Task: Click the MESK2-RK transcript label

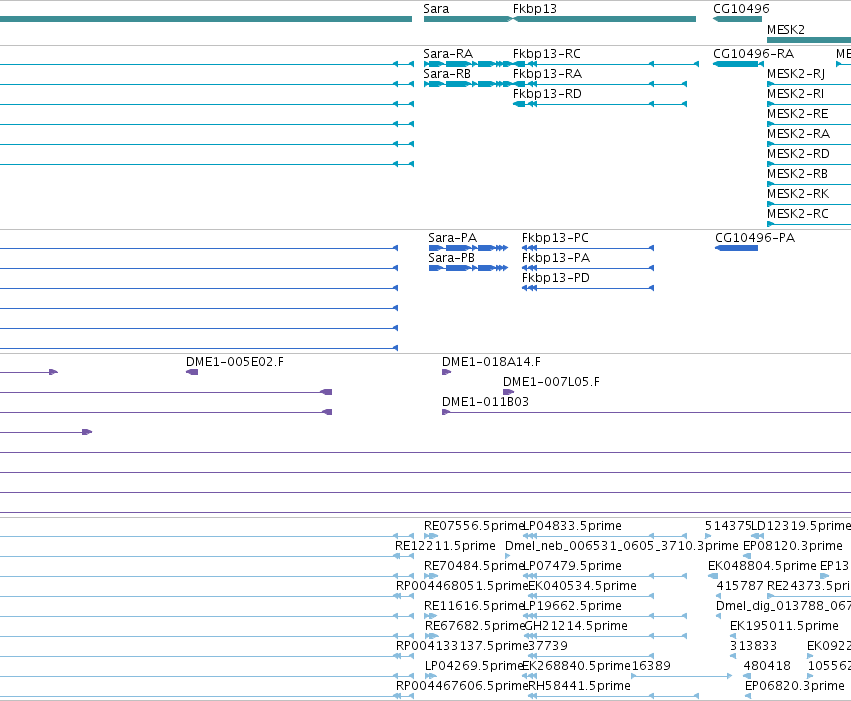Action: (x=798, y=194)
